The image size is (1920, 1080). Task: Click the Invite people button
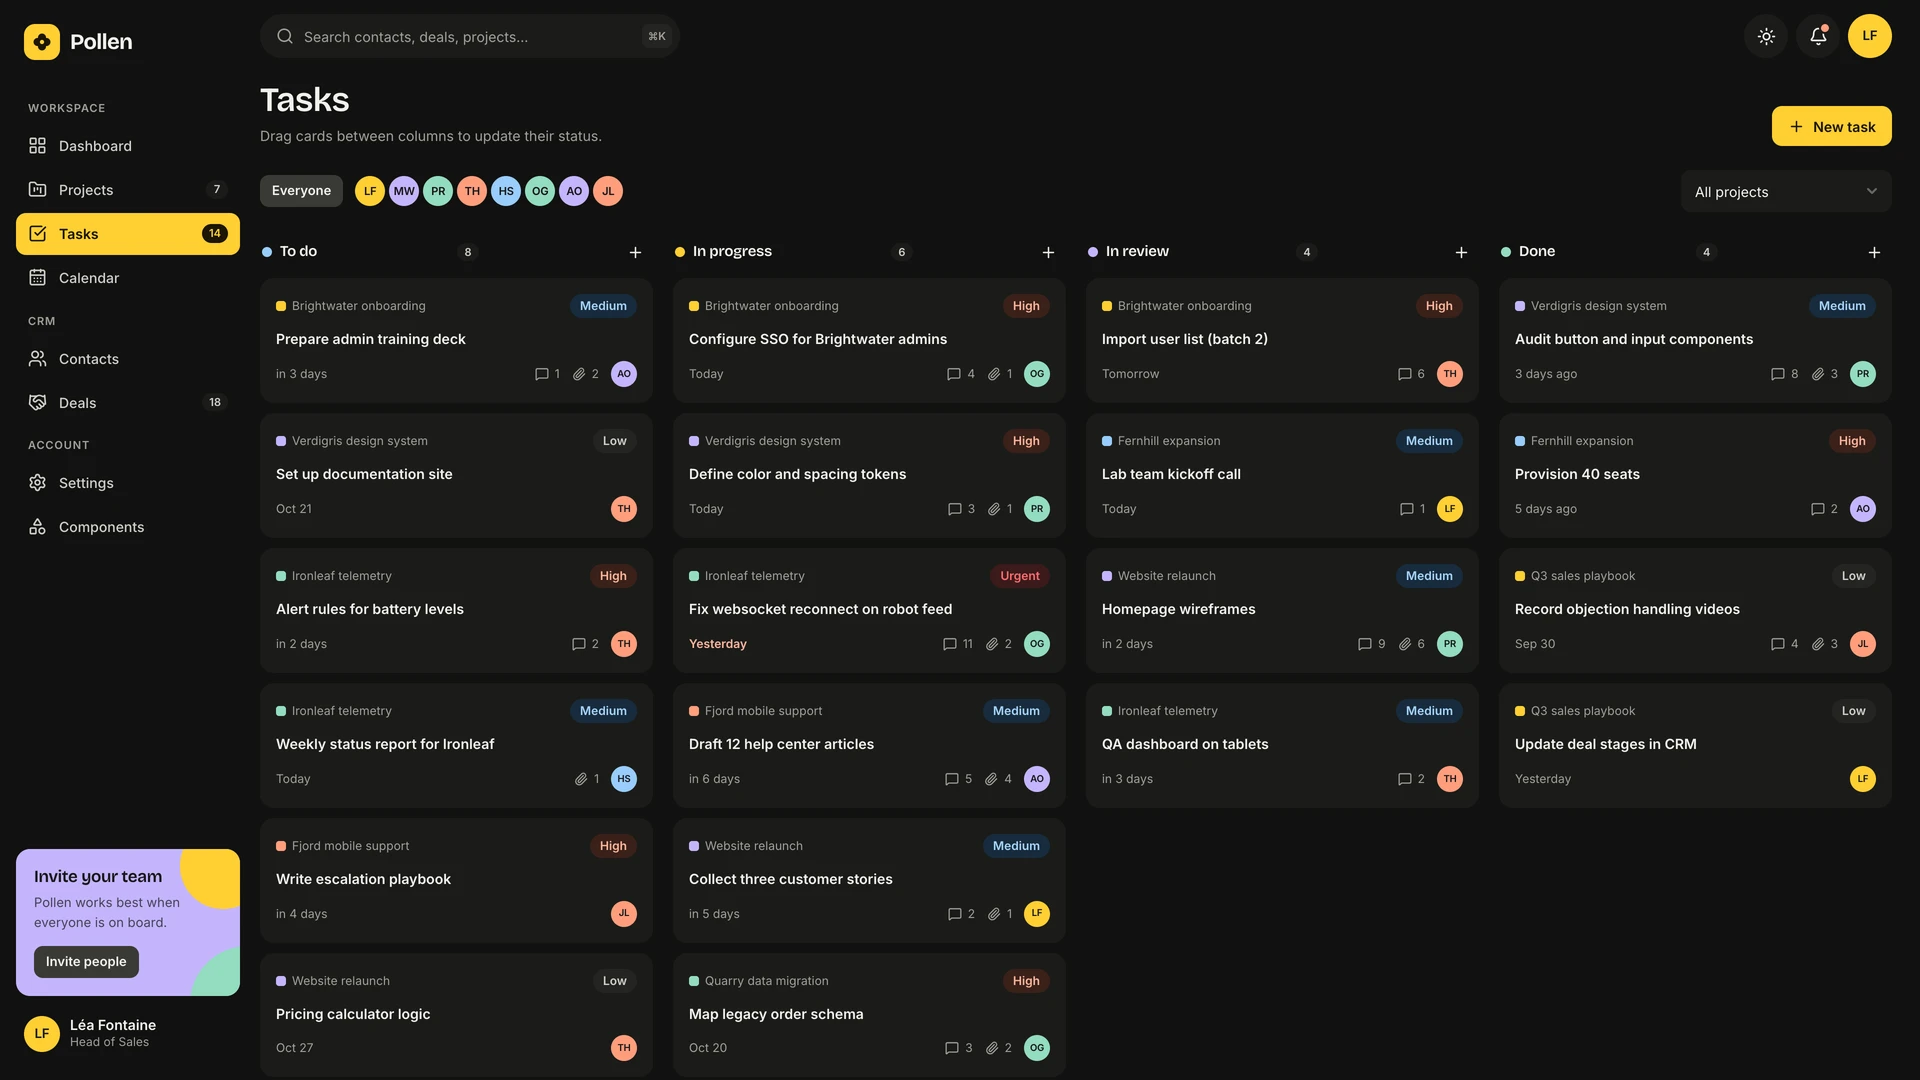point(86,961)
